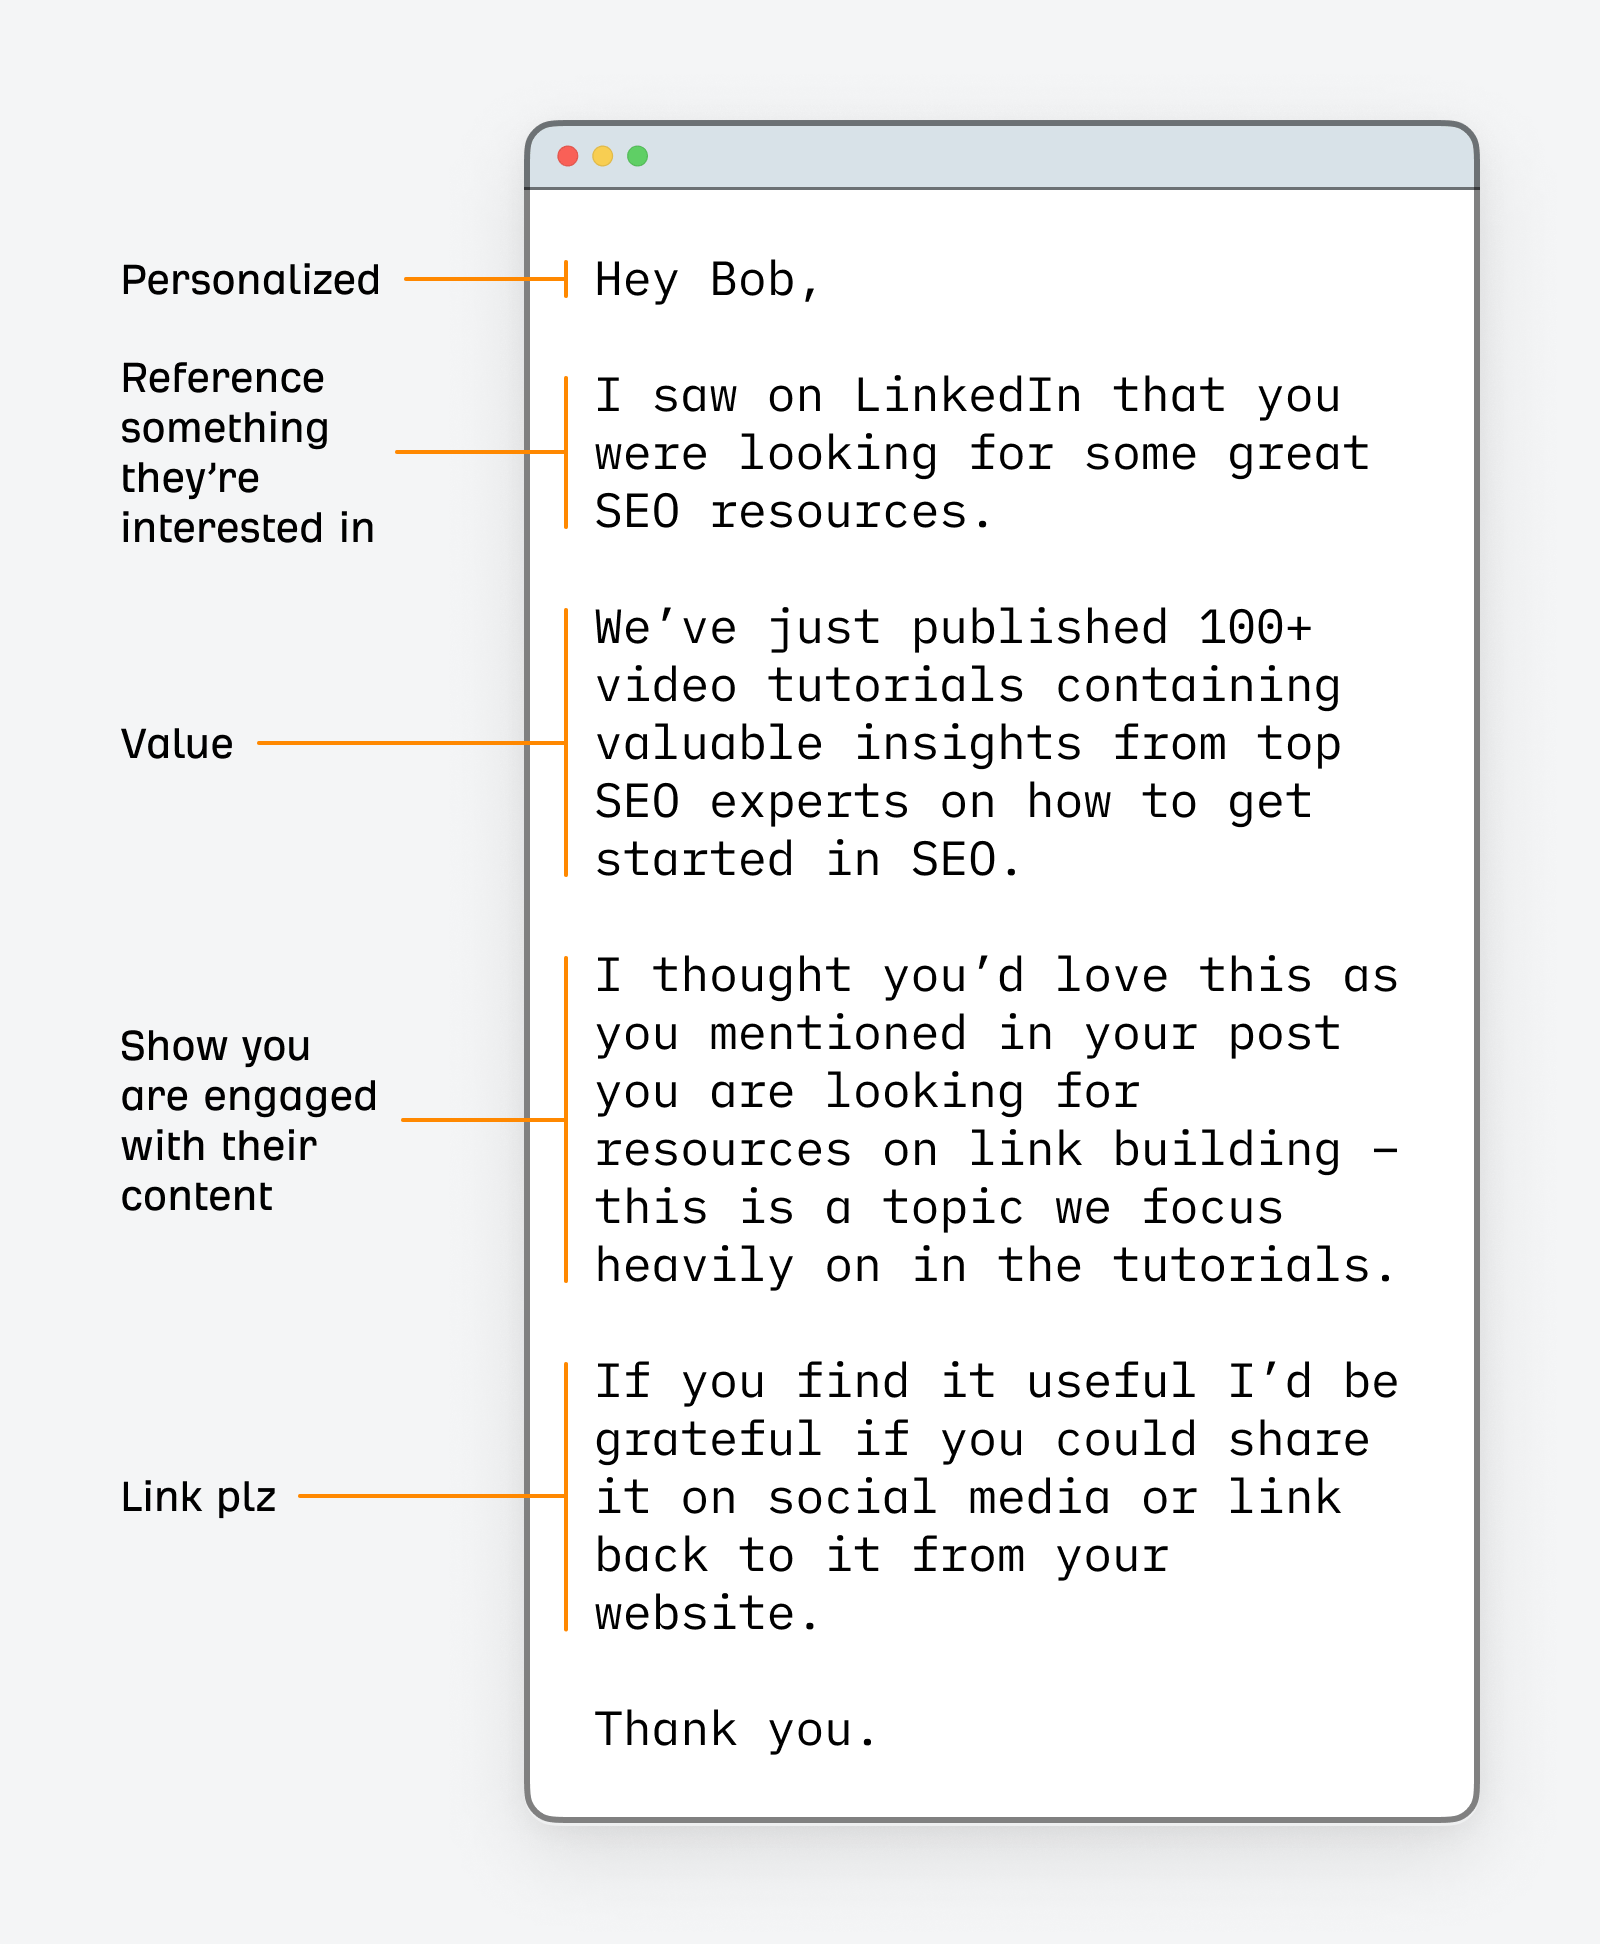
Task: Click the orange connector beside "Link plz"
Action: tap(430, 1496)
